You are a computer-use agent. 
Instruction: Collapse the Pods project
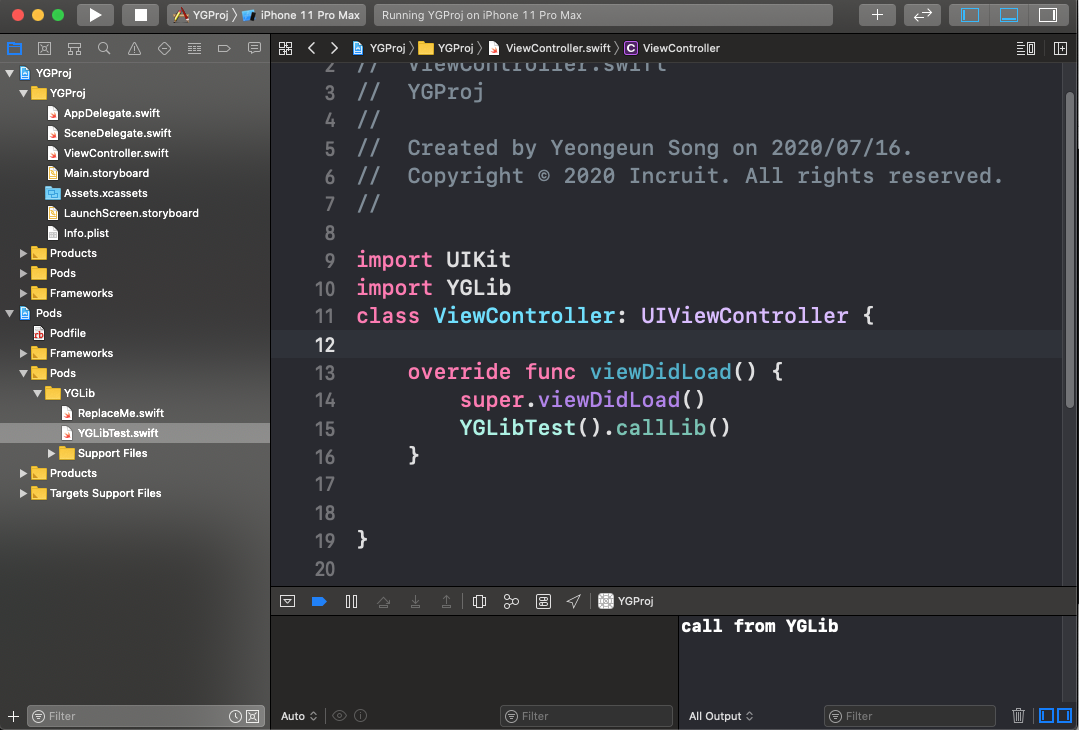pos(10,313)
